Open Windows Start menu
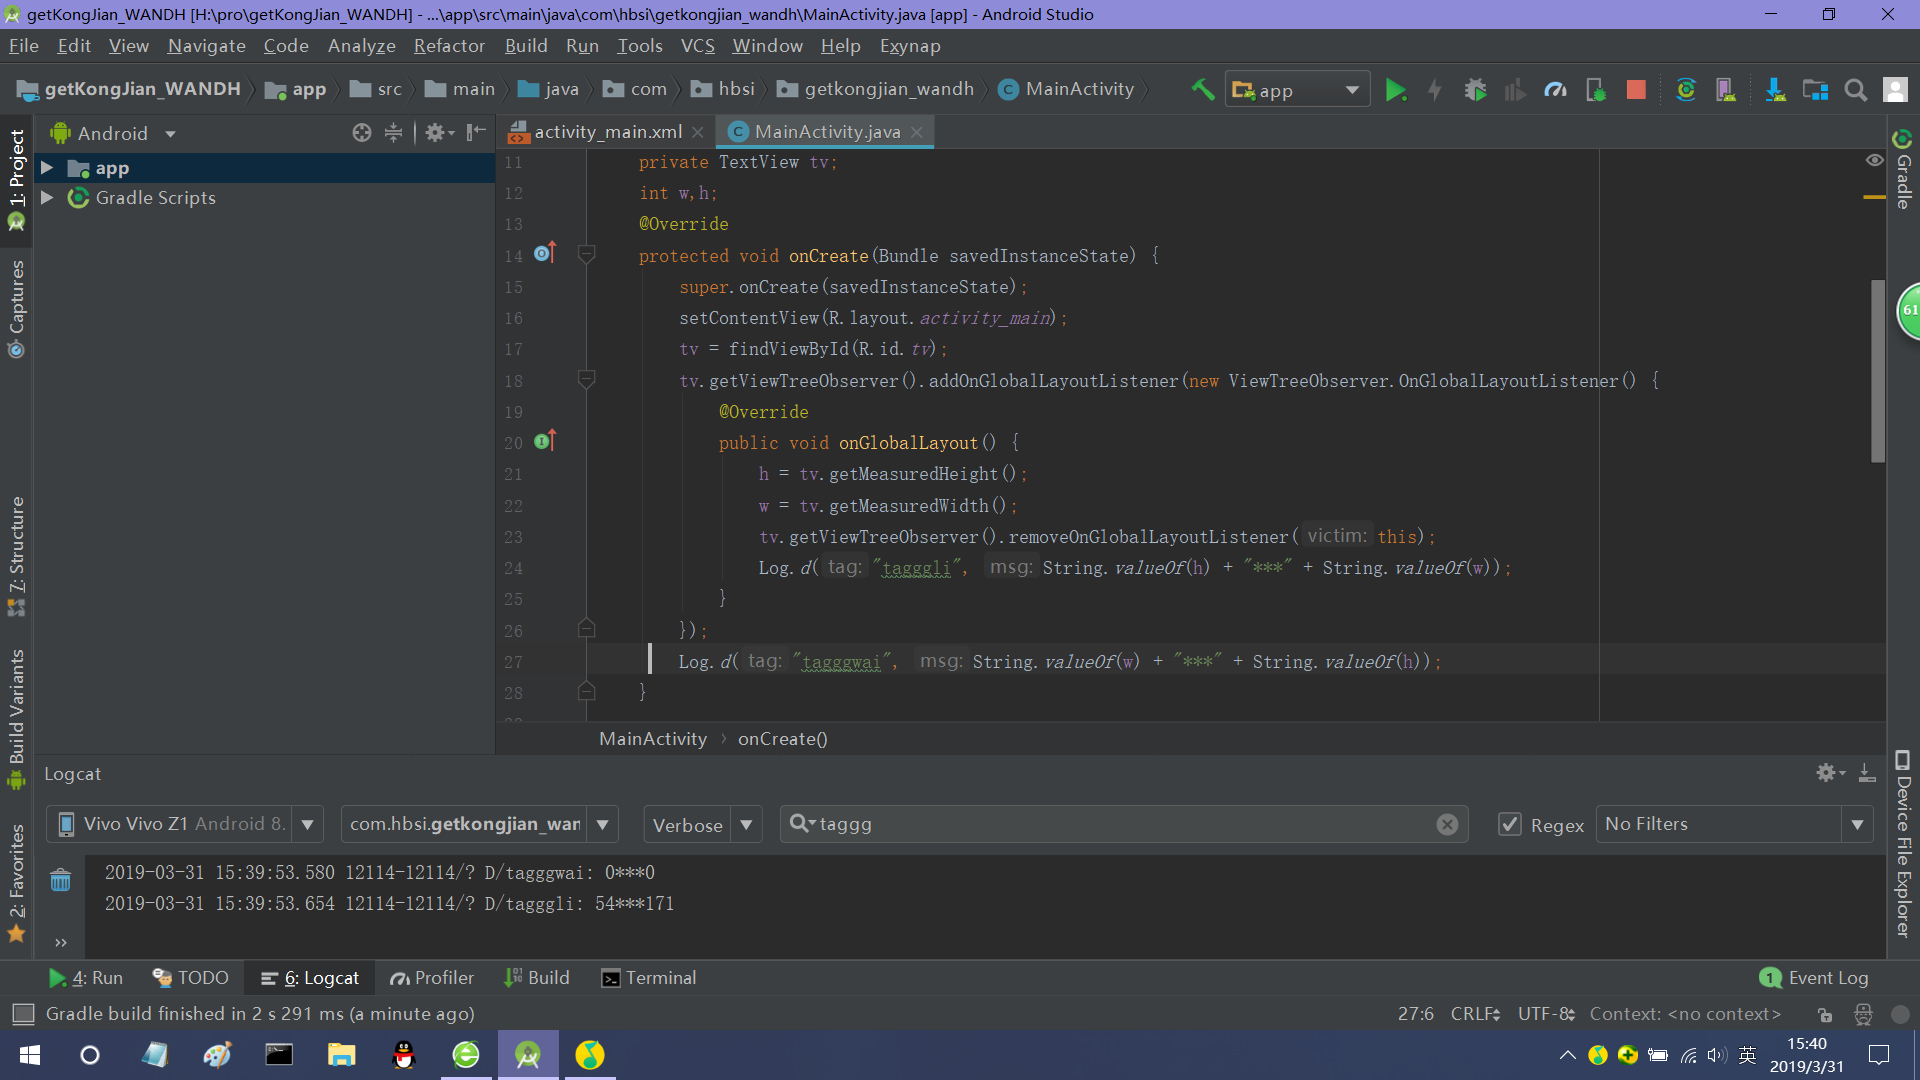 pos(30,1055)
